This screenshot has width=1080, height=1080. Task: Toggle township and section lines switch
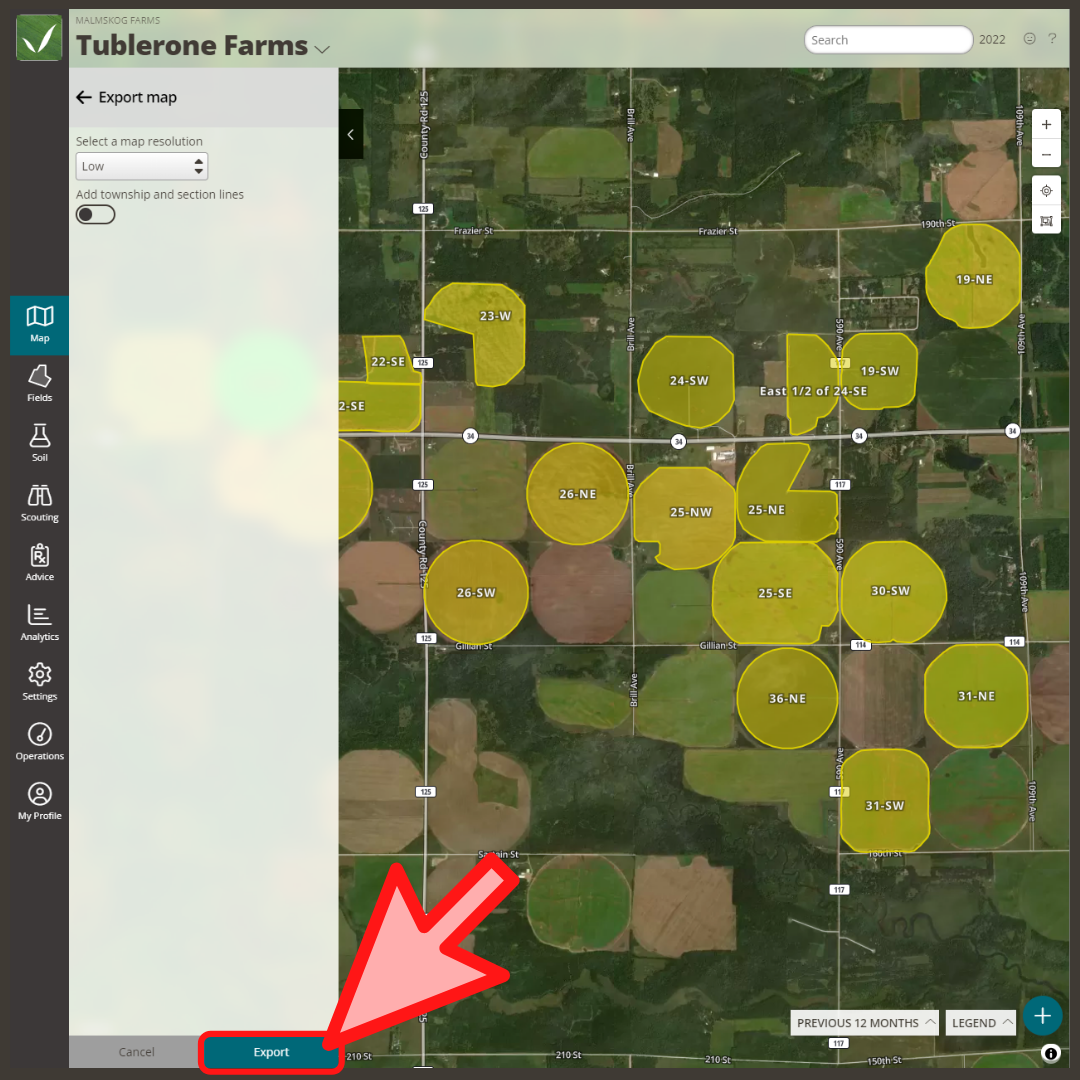click(x=95, y=214)
